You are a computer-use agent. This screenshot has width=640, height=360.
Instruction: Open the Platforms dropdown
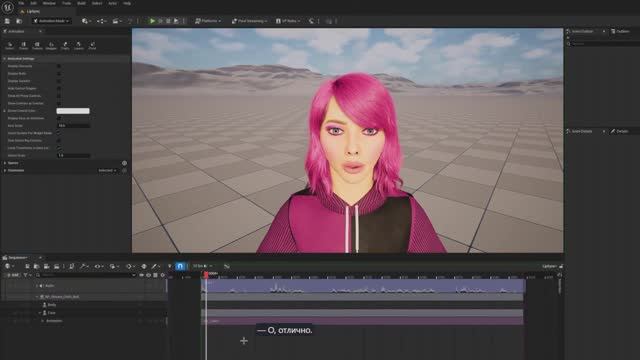pyautogui.click(x=208, y=21)
